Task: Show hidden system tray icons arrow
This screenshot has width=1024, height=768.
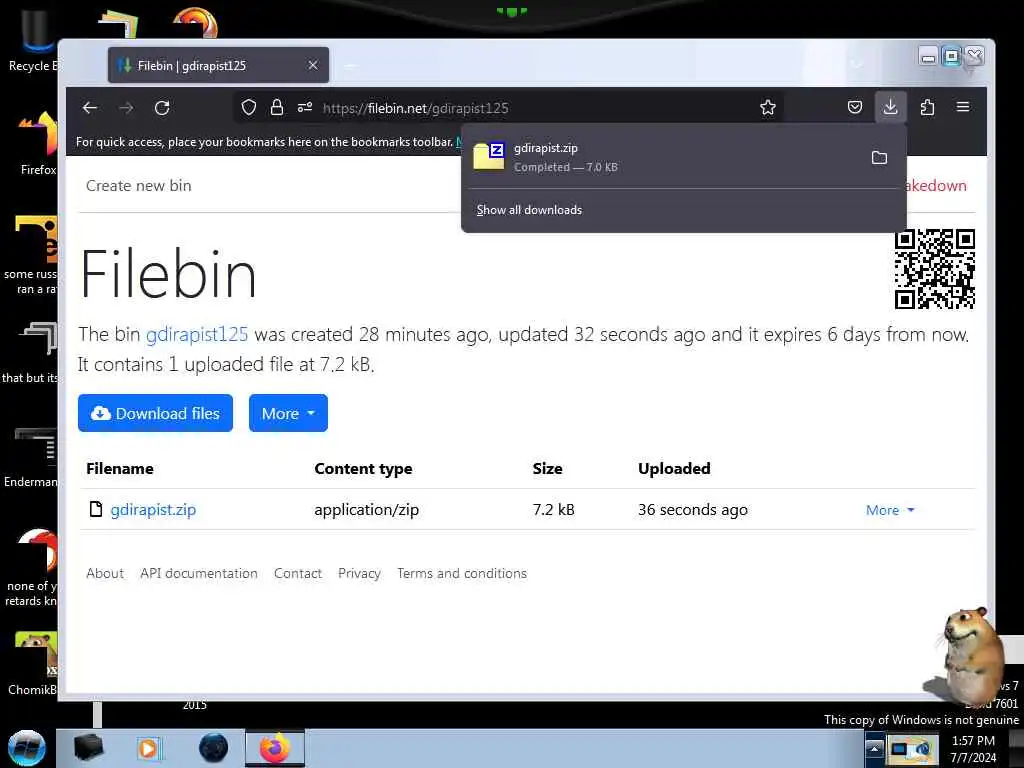Action: tap(874, 748)
